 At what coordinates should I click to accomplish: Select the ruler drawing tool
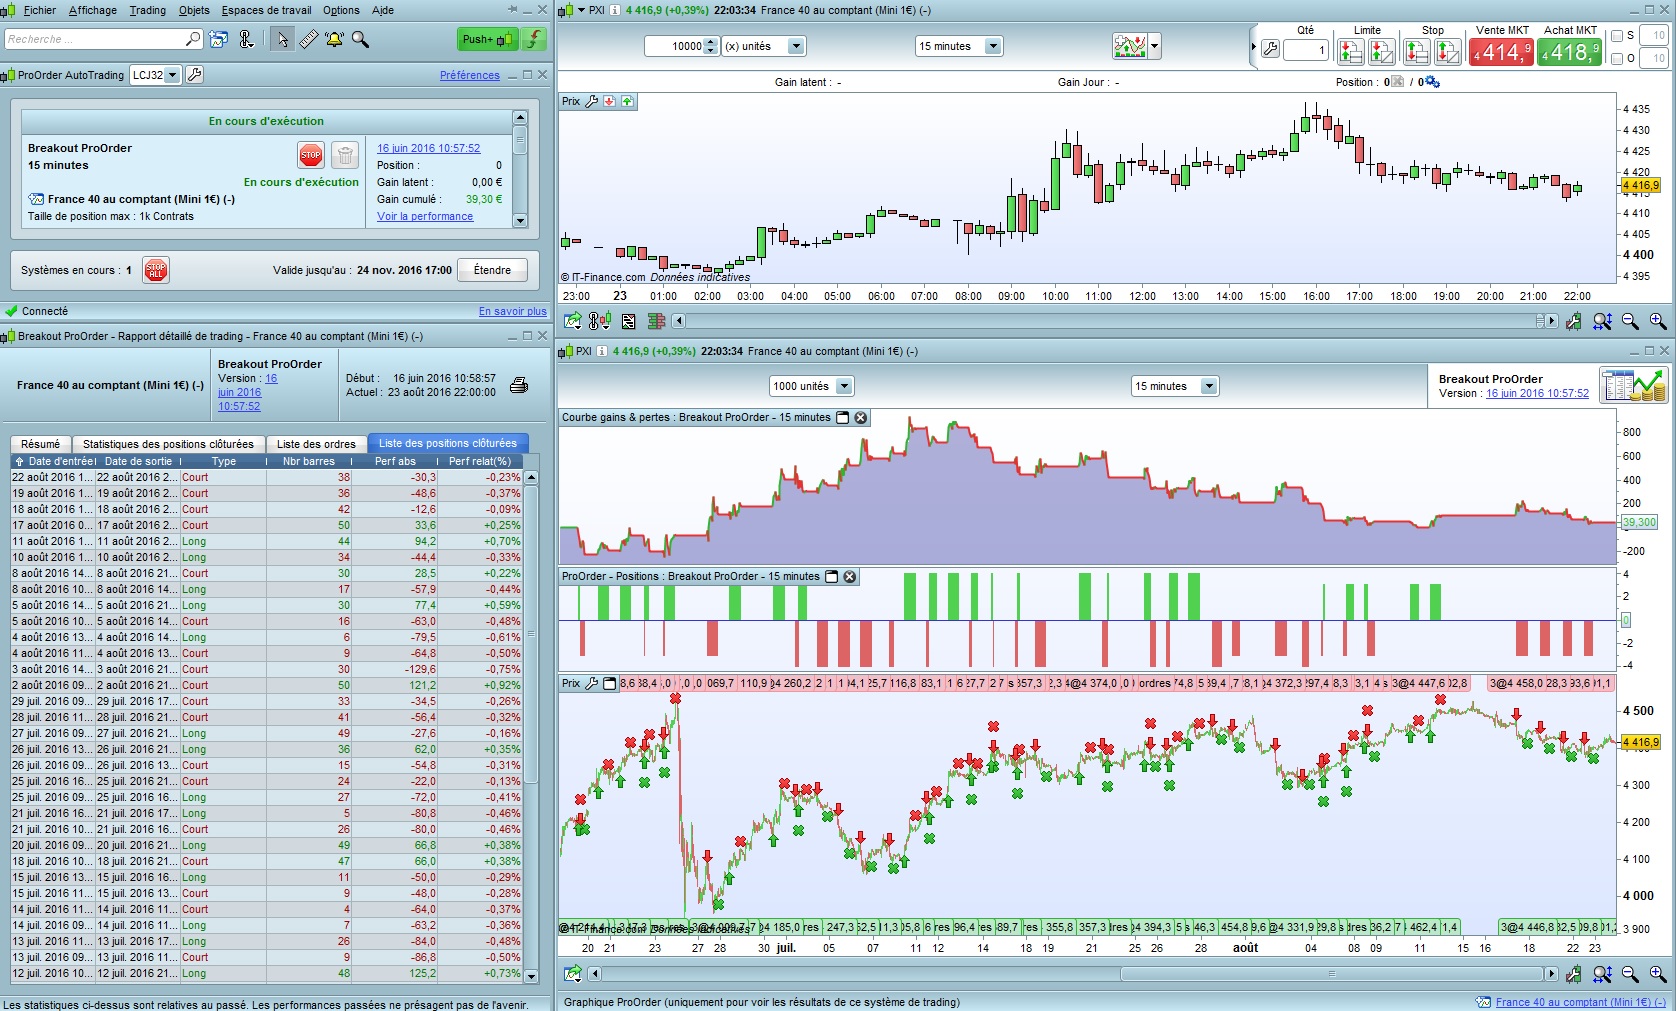[x=309, y=40]
